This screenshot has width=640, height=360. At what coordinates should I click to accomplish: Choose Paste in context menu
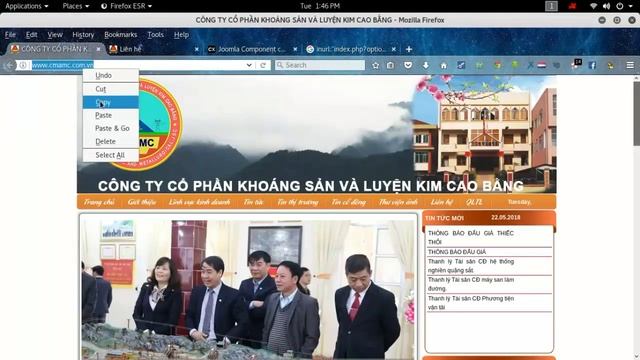point(111,115)
